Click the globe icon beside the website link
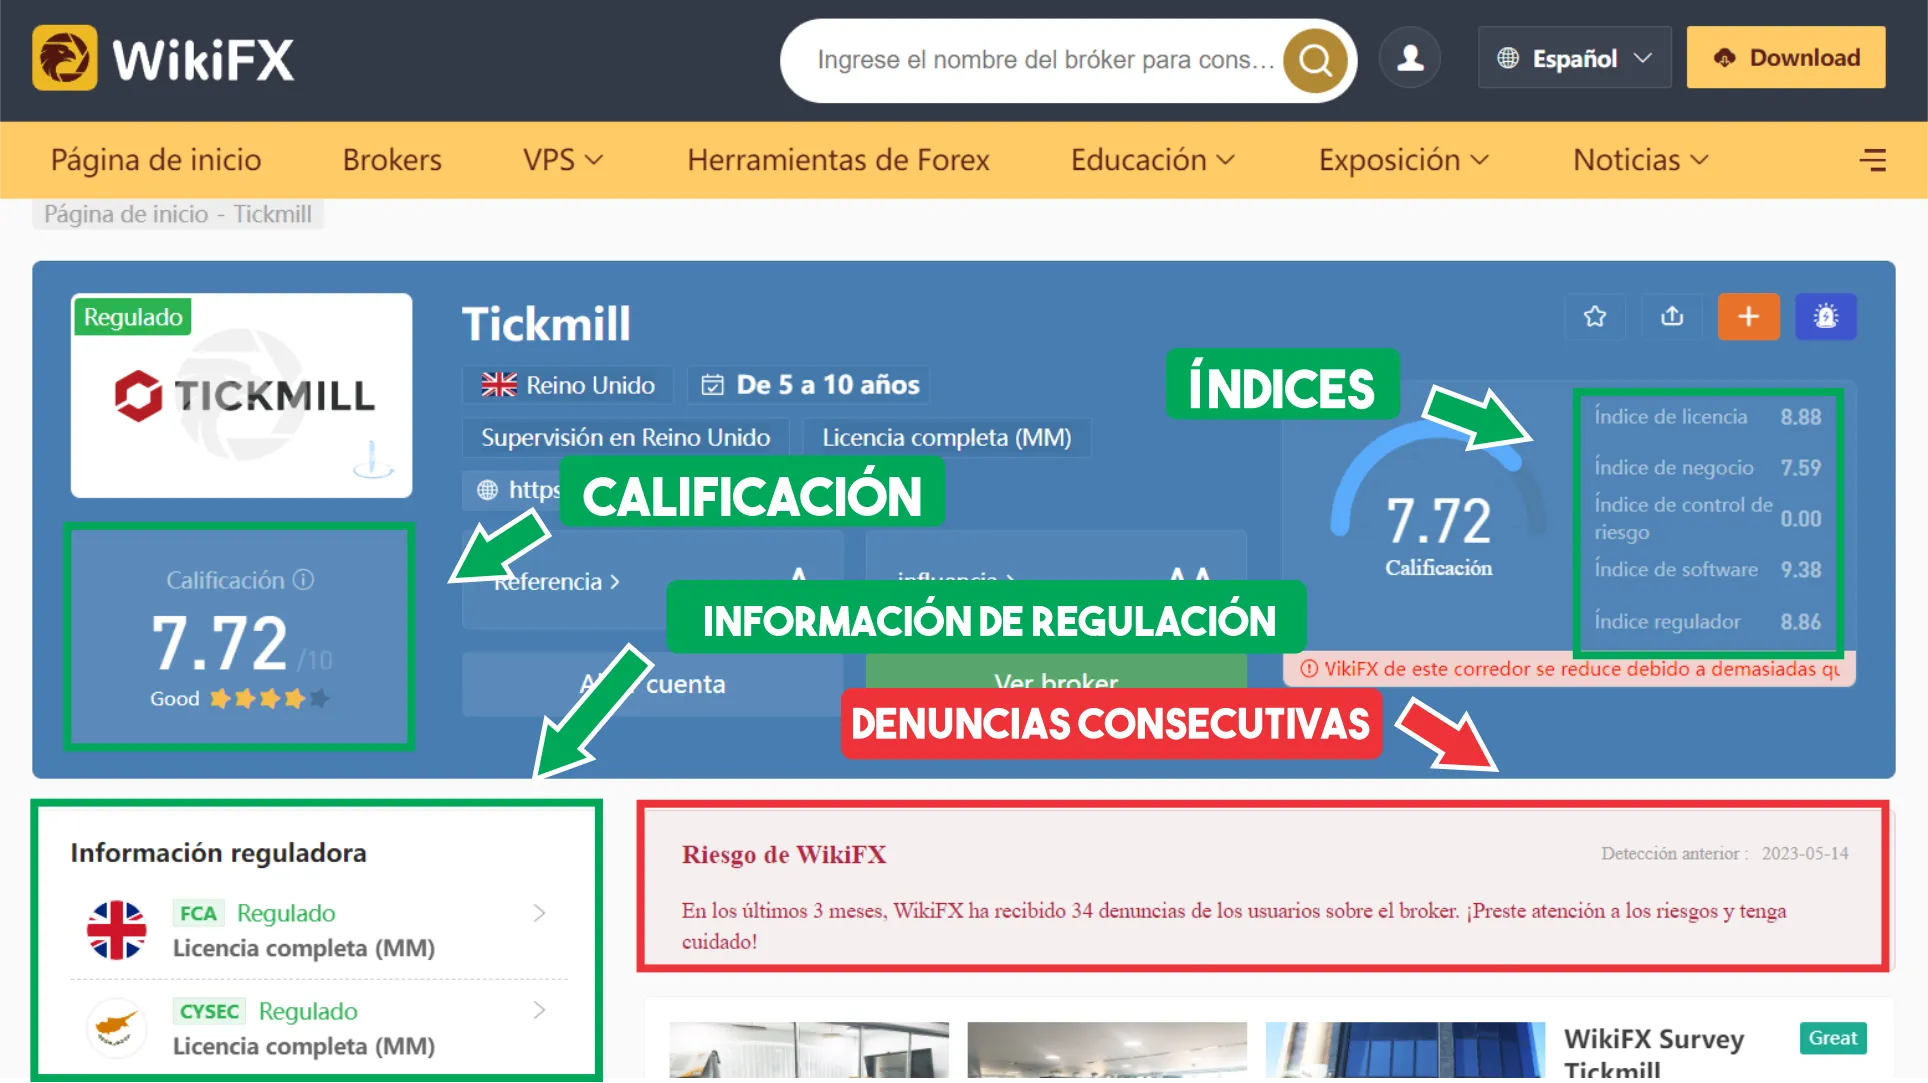The height and width of the screenshot is (1083, 1928). pos(487,490)
